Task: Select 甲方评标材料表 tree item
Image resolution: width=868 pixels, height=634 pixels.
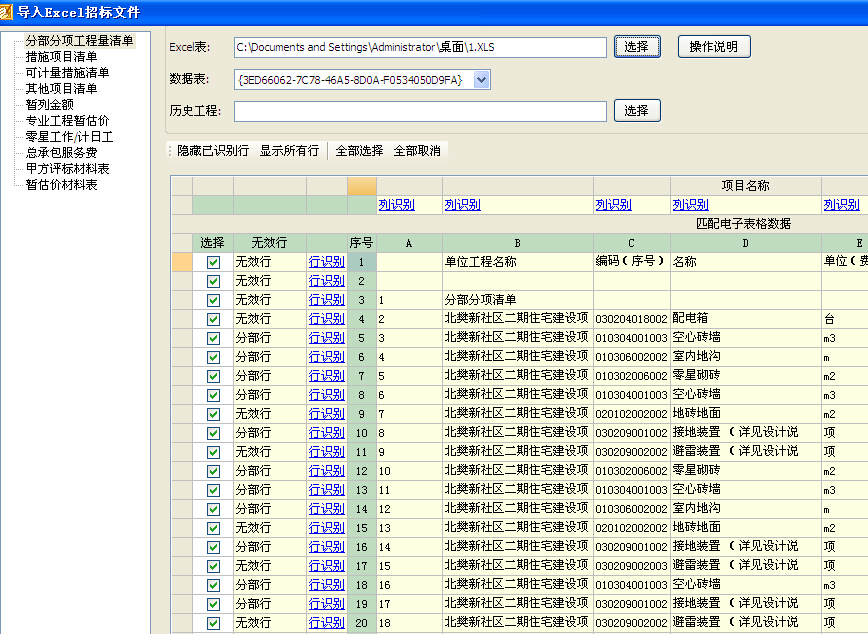Action: coord(67,169)
